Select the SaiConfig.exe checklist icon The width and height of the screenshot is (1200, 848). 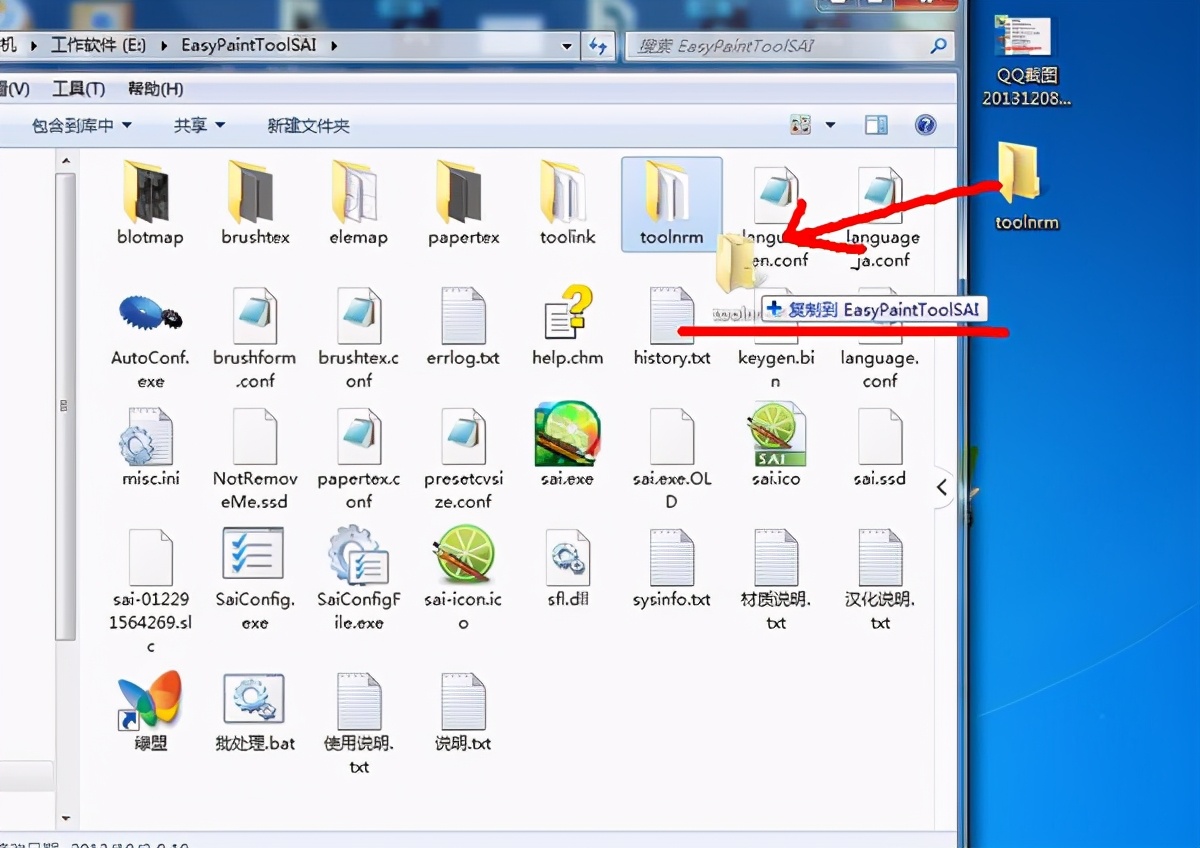(x=254, y=555)
